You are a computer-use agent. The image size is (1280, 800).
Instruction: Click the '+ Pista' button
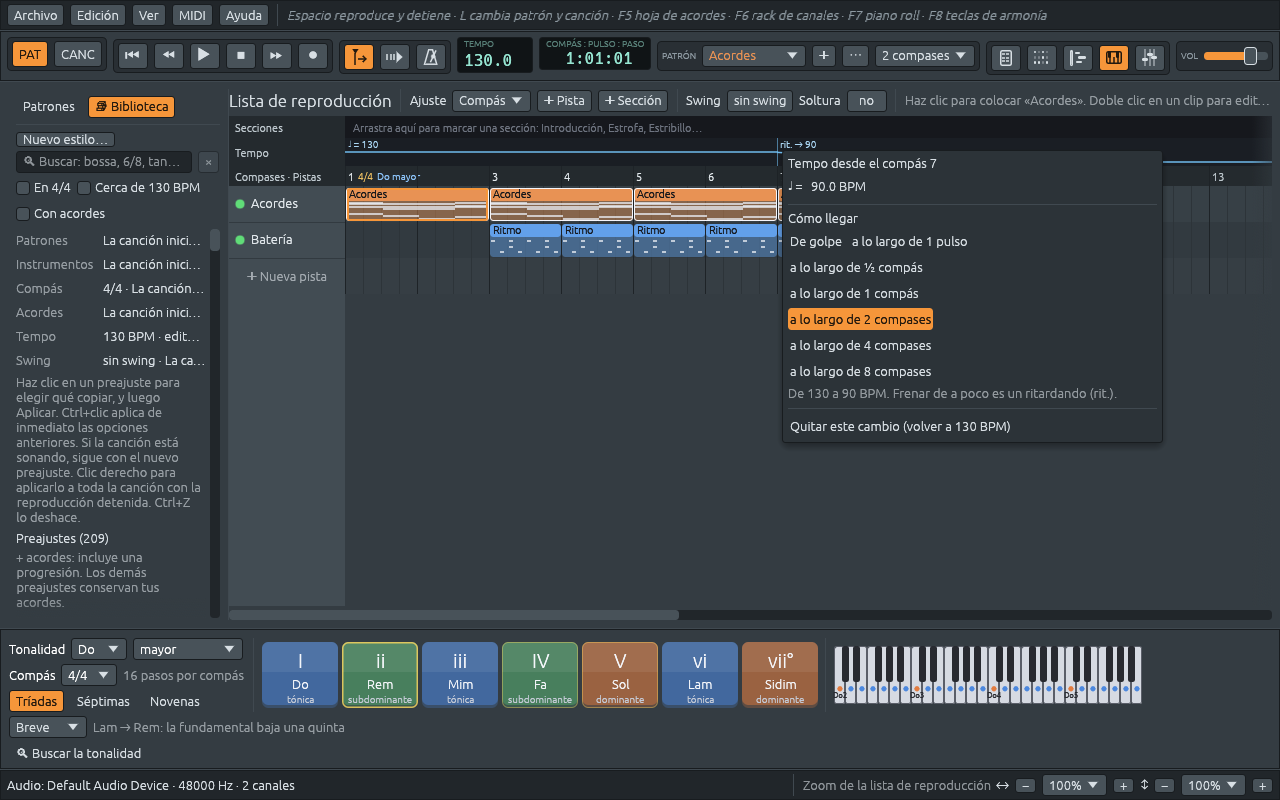click(564, 101)
